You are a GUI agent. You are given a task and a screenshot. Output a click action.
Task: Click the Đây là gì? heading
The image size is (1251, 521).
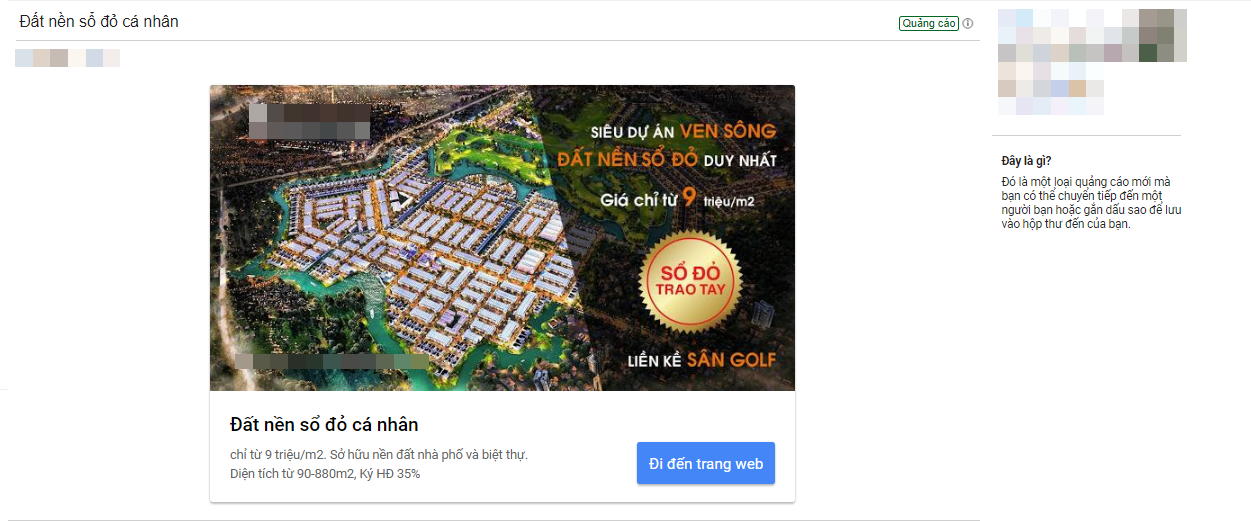click(1026, 161)
